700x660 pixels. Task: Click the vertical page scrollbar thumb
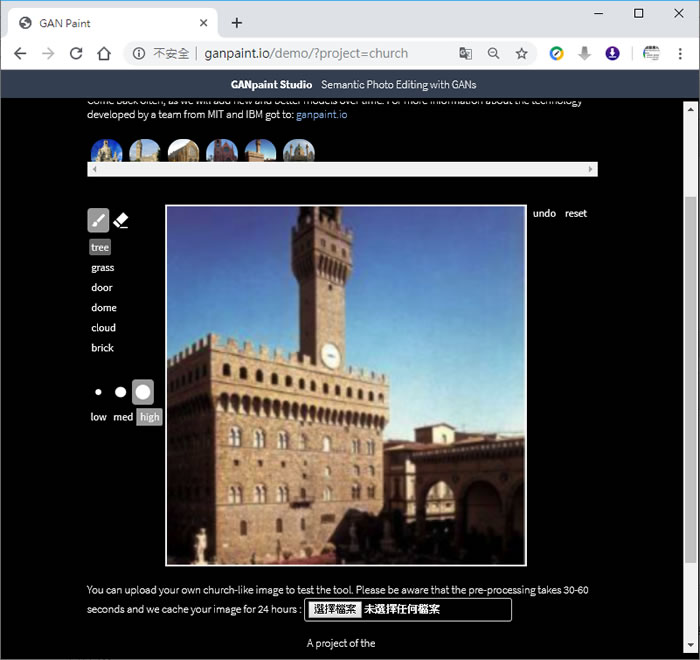coord(691,380)
